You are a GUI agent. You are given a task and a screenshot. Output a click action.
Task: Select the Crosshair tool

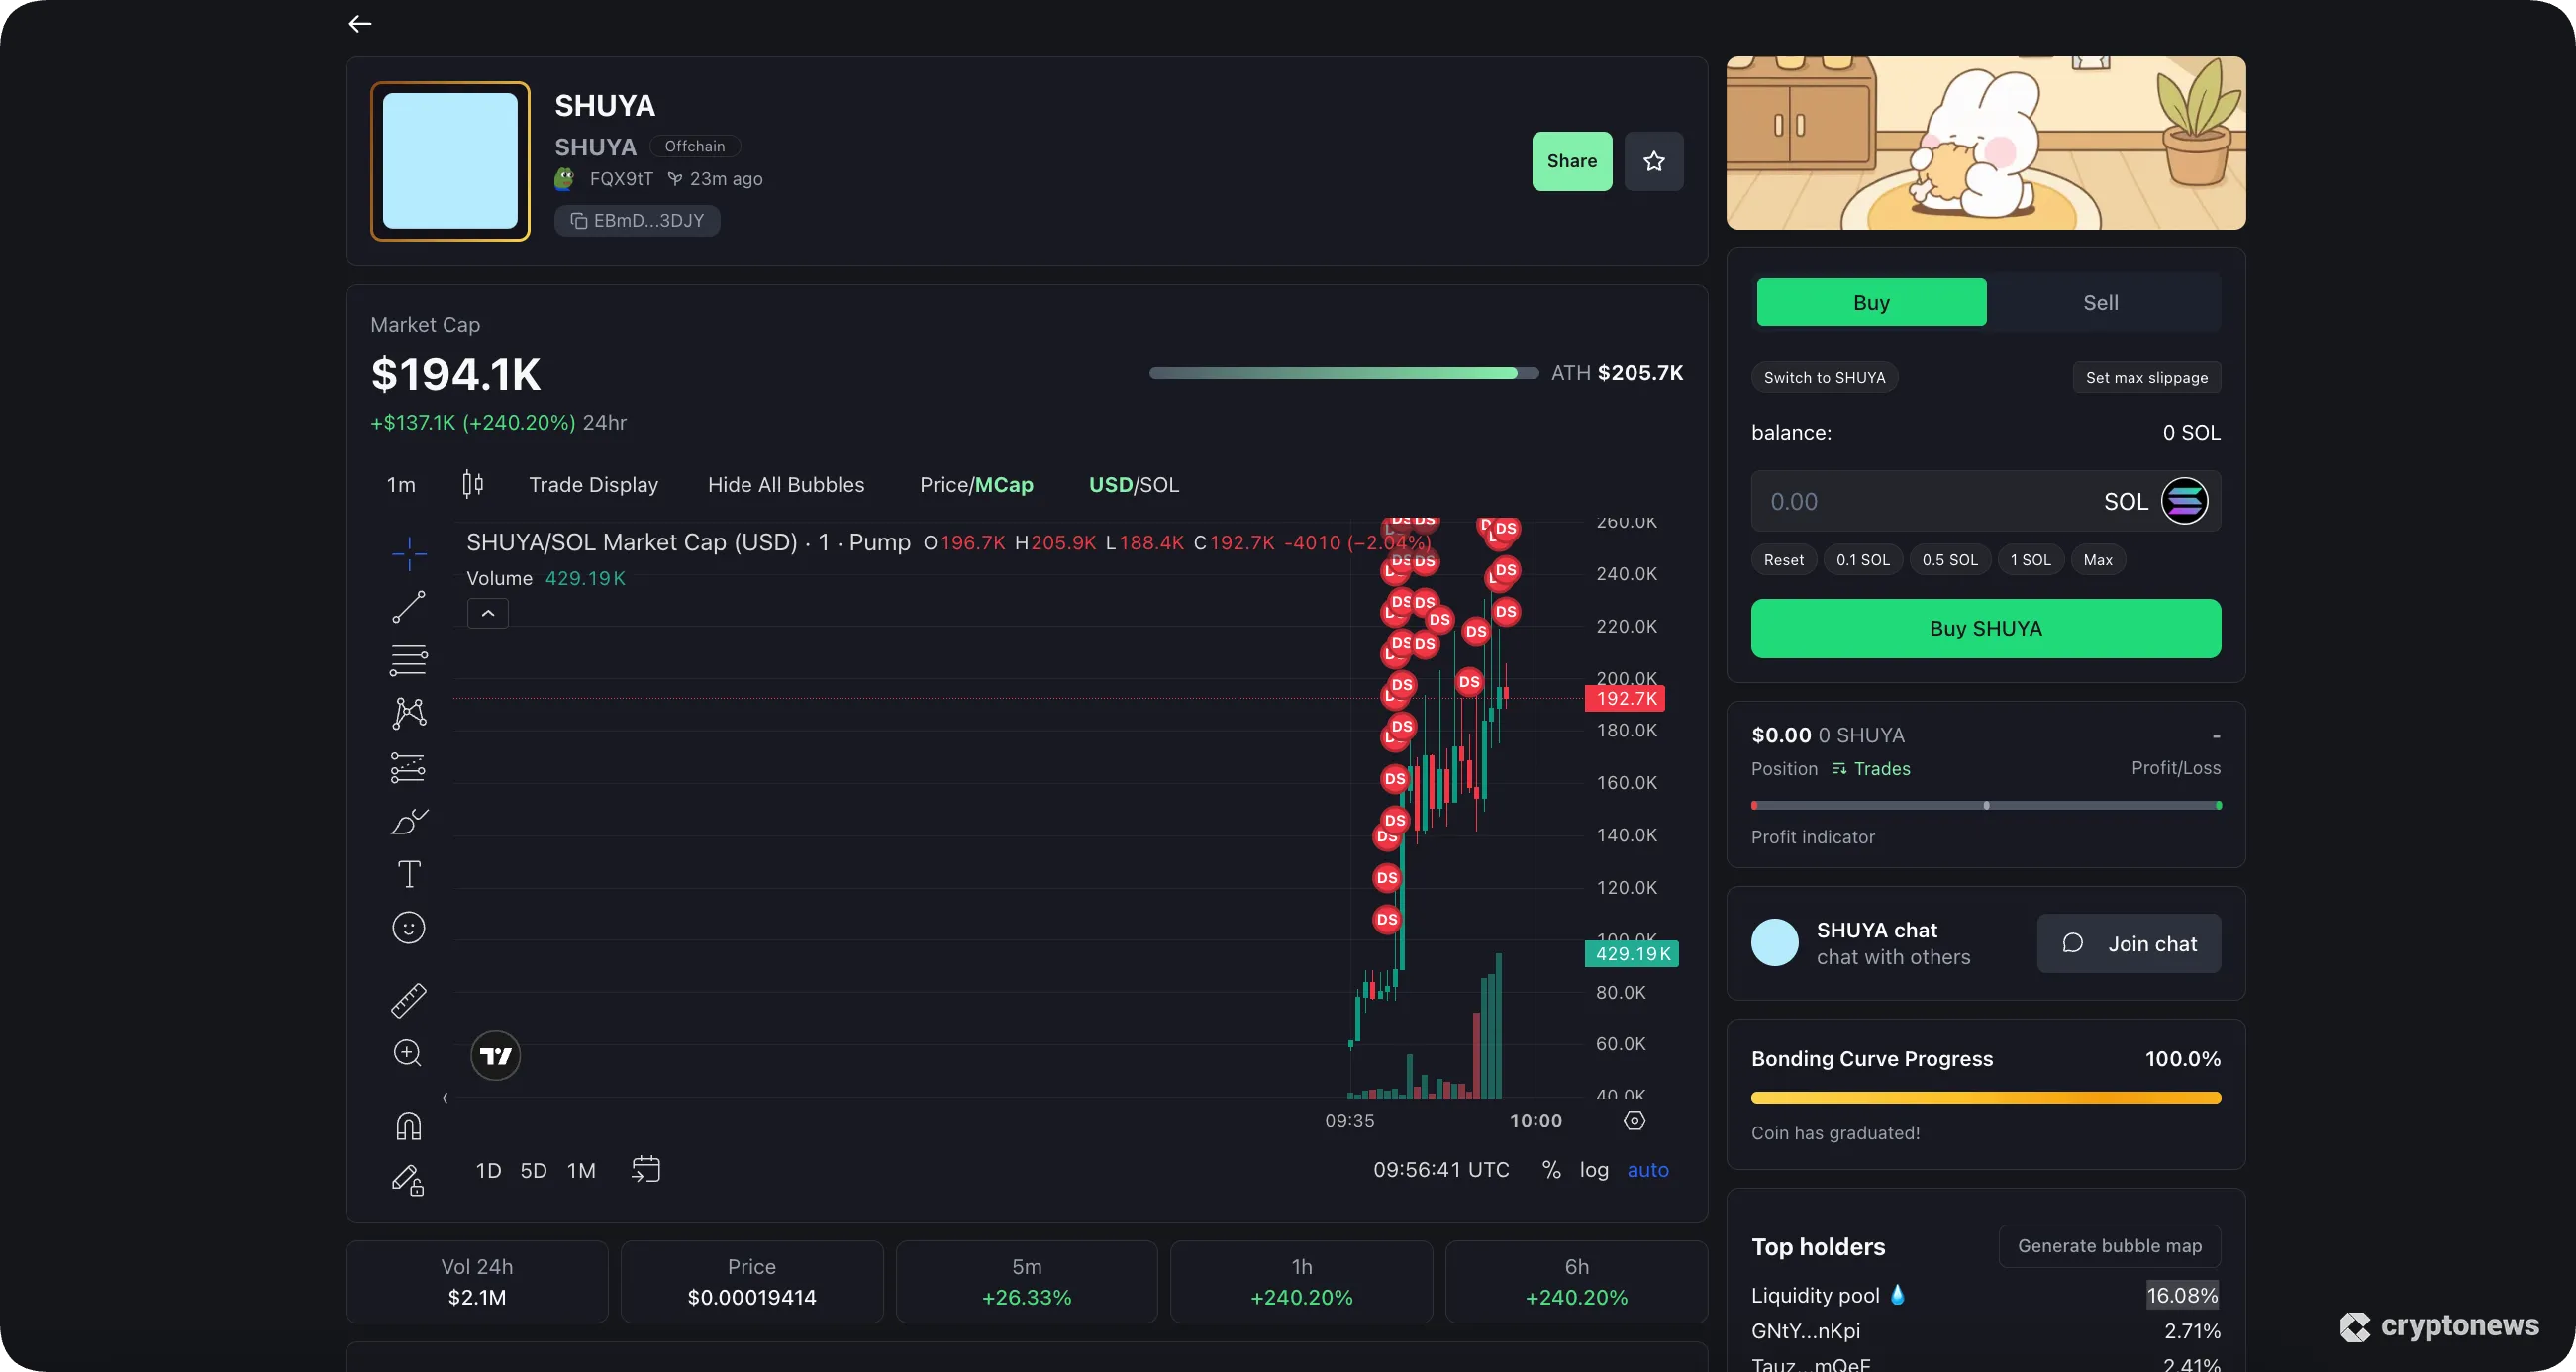(408, 552)
